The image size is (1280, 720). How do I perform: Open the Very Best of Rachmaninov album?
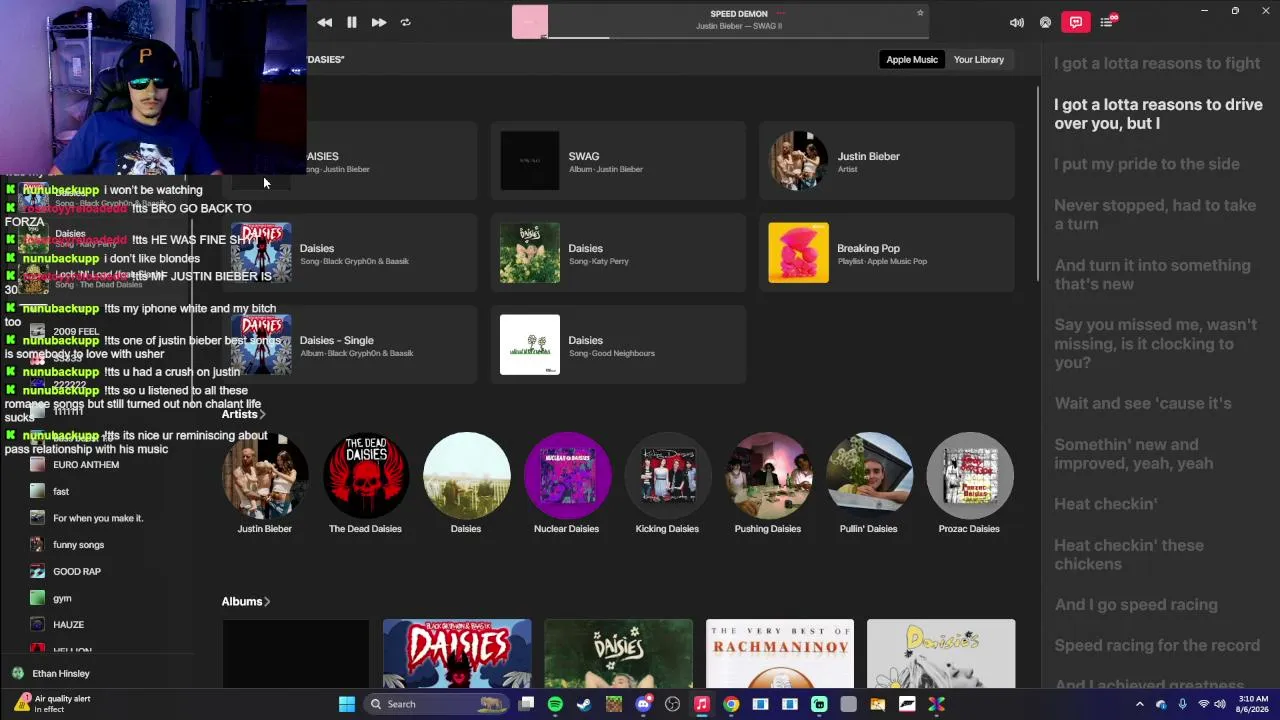780,654
